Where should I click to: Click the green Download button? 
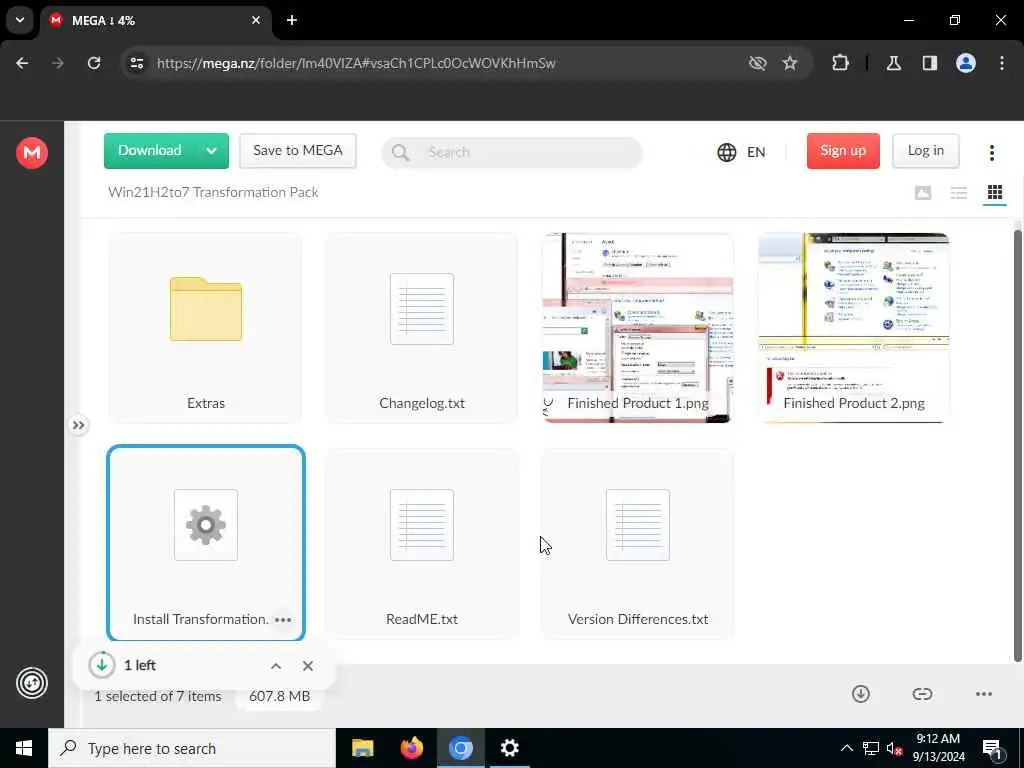(150, 151)
